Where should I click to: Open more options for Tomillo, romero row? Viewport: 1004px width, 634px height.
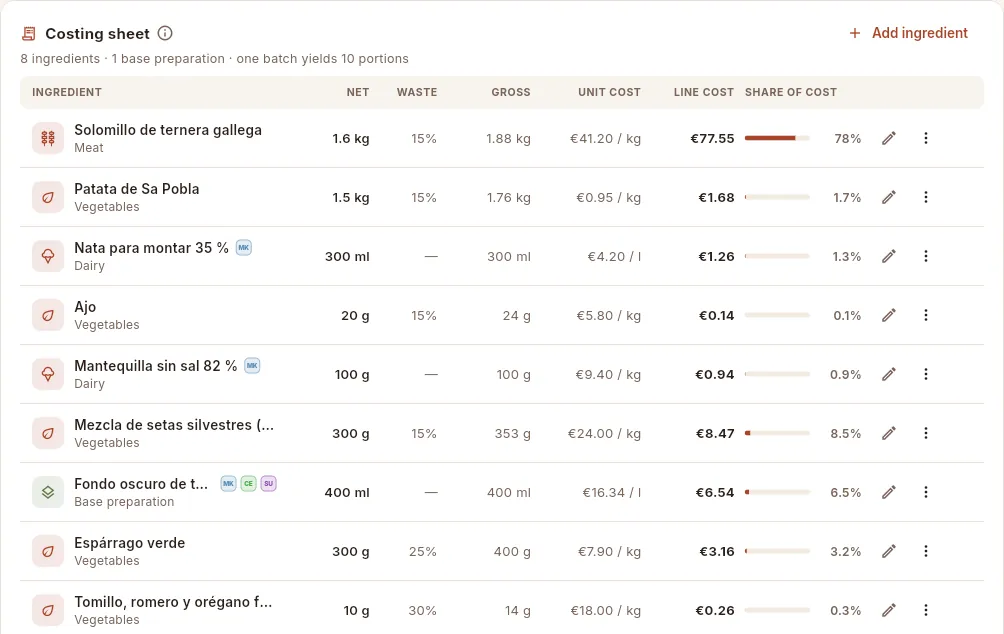point(926,610)
